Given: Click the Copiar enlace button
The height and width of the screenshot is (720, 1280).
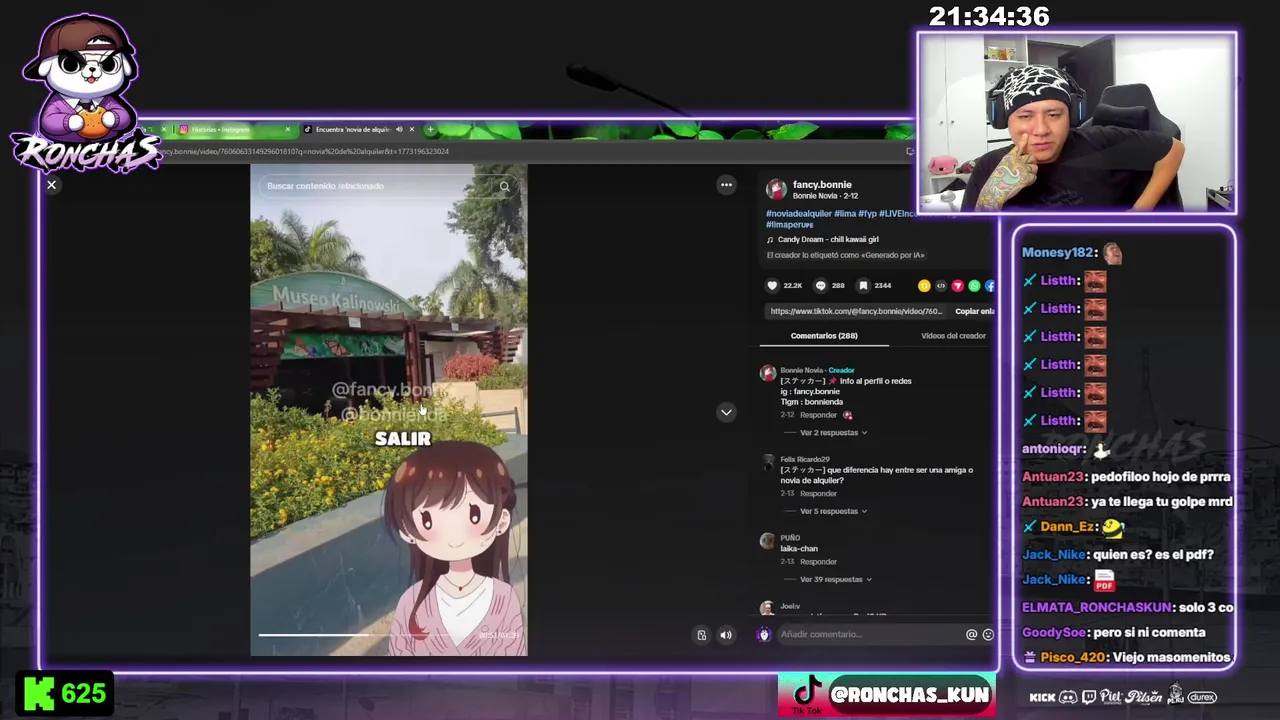Looking at the screenshot, I should 974,311.
